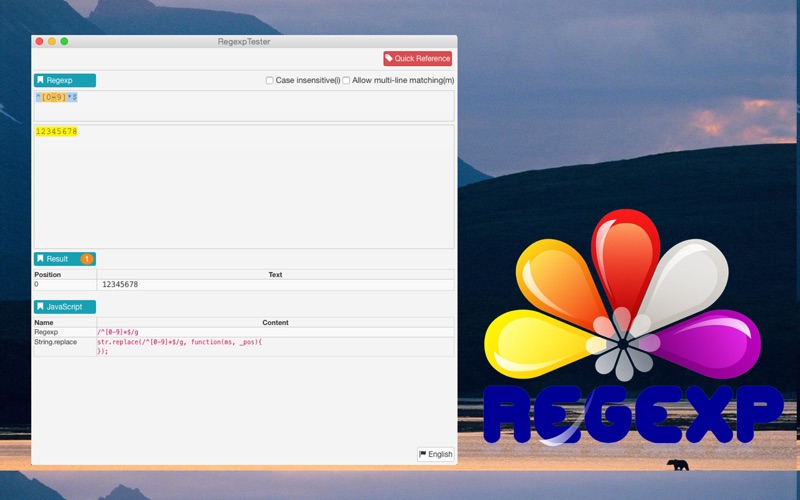Click the String.replace row name
Image resolution: width=800 pixels, height=500 pixels.
coord(56,342)
